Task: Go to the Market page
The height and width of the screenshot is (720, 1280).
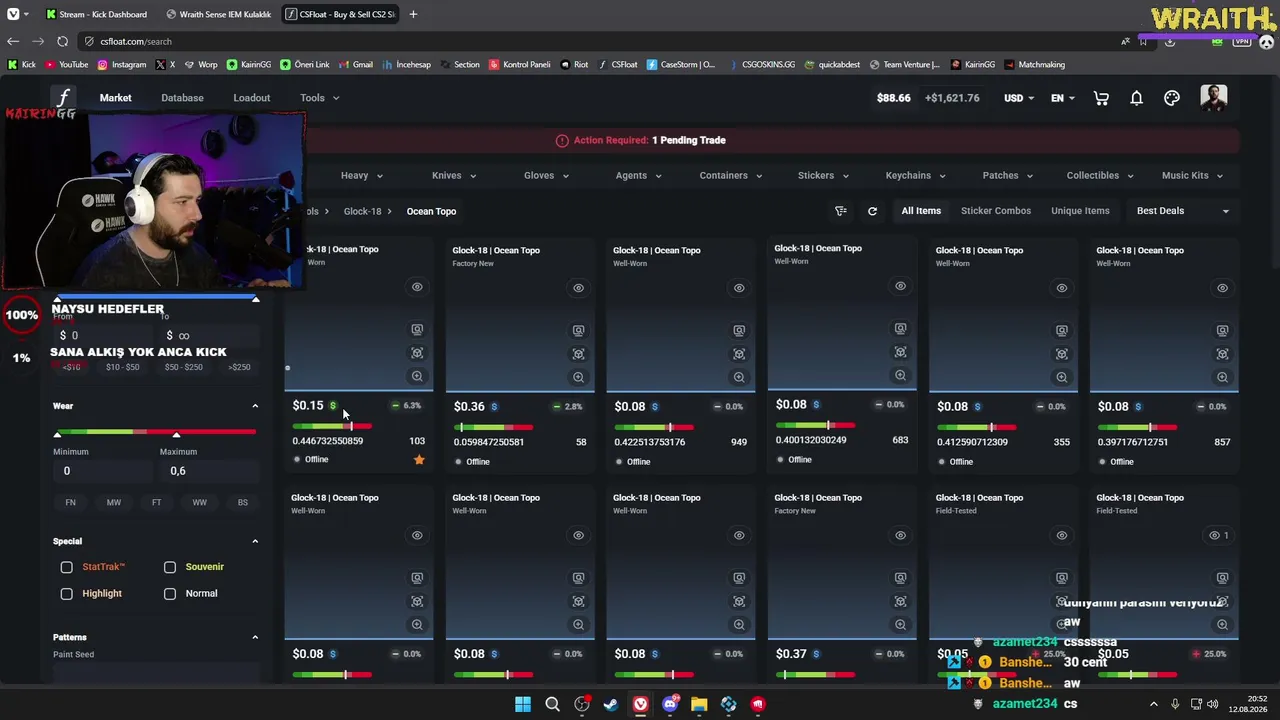Action: click(x=115, y=98)
